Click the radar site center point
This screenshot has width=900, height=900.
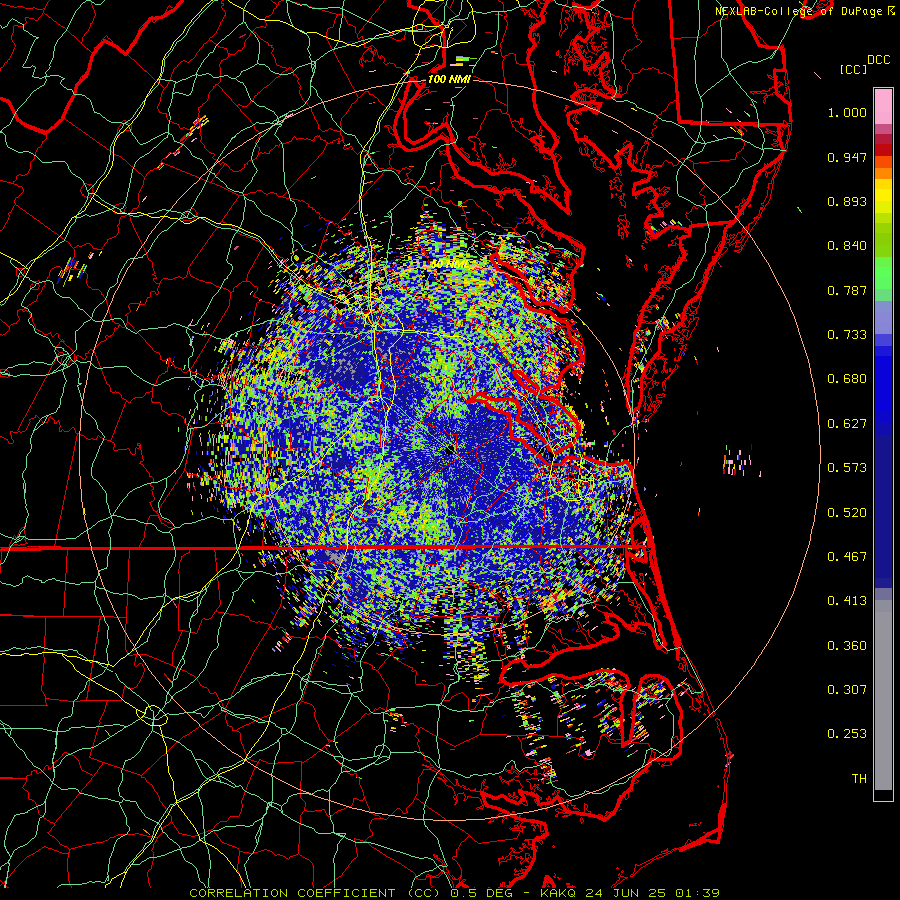(x=449, y=452)
